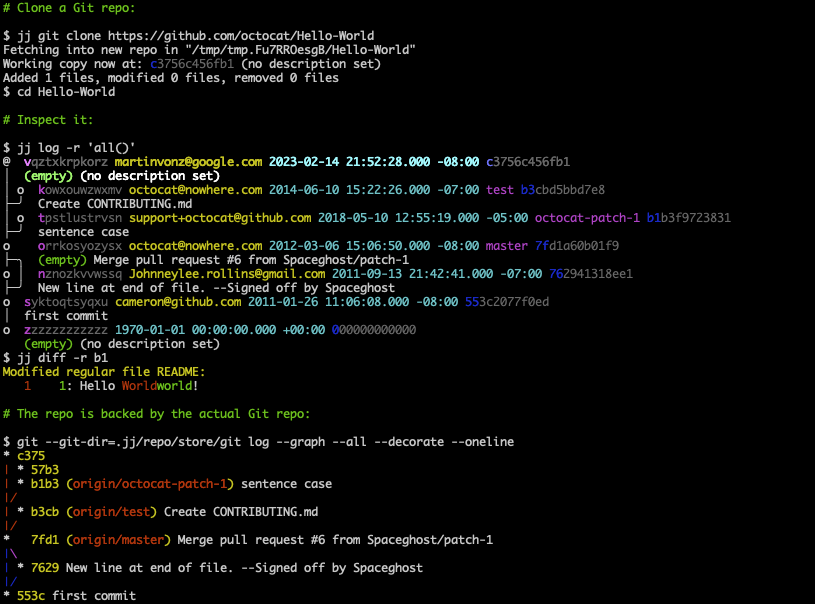815x604 pixels.
Task: Select git commit 7629 in git log
Action: 45,569
